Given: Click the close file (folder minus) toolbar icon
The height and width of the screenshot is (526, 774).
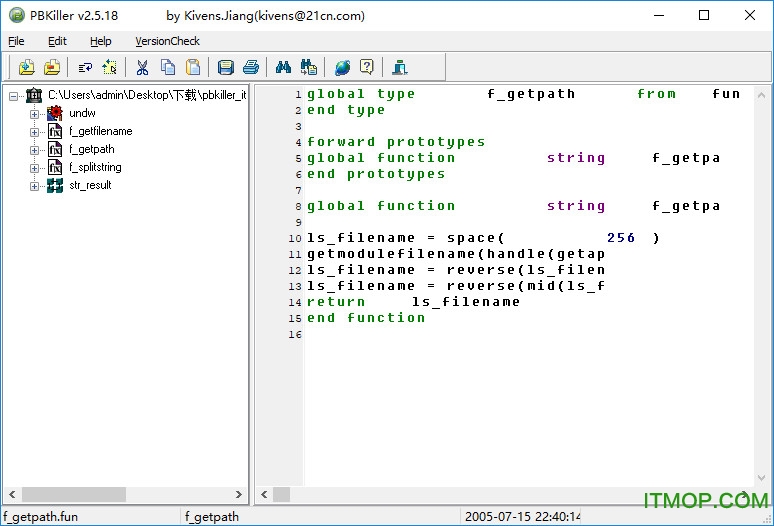Looking at the screenshot, I should pyautogui.click(x=52, y=67).
